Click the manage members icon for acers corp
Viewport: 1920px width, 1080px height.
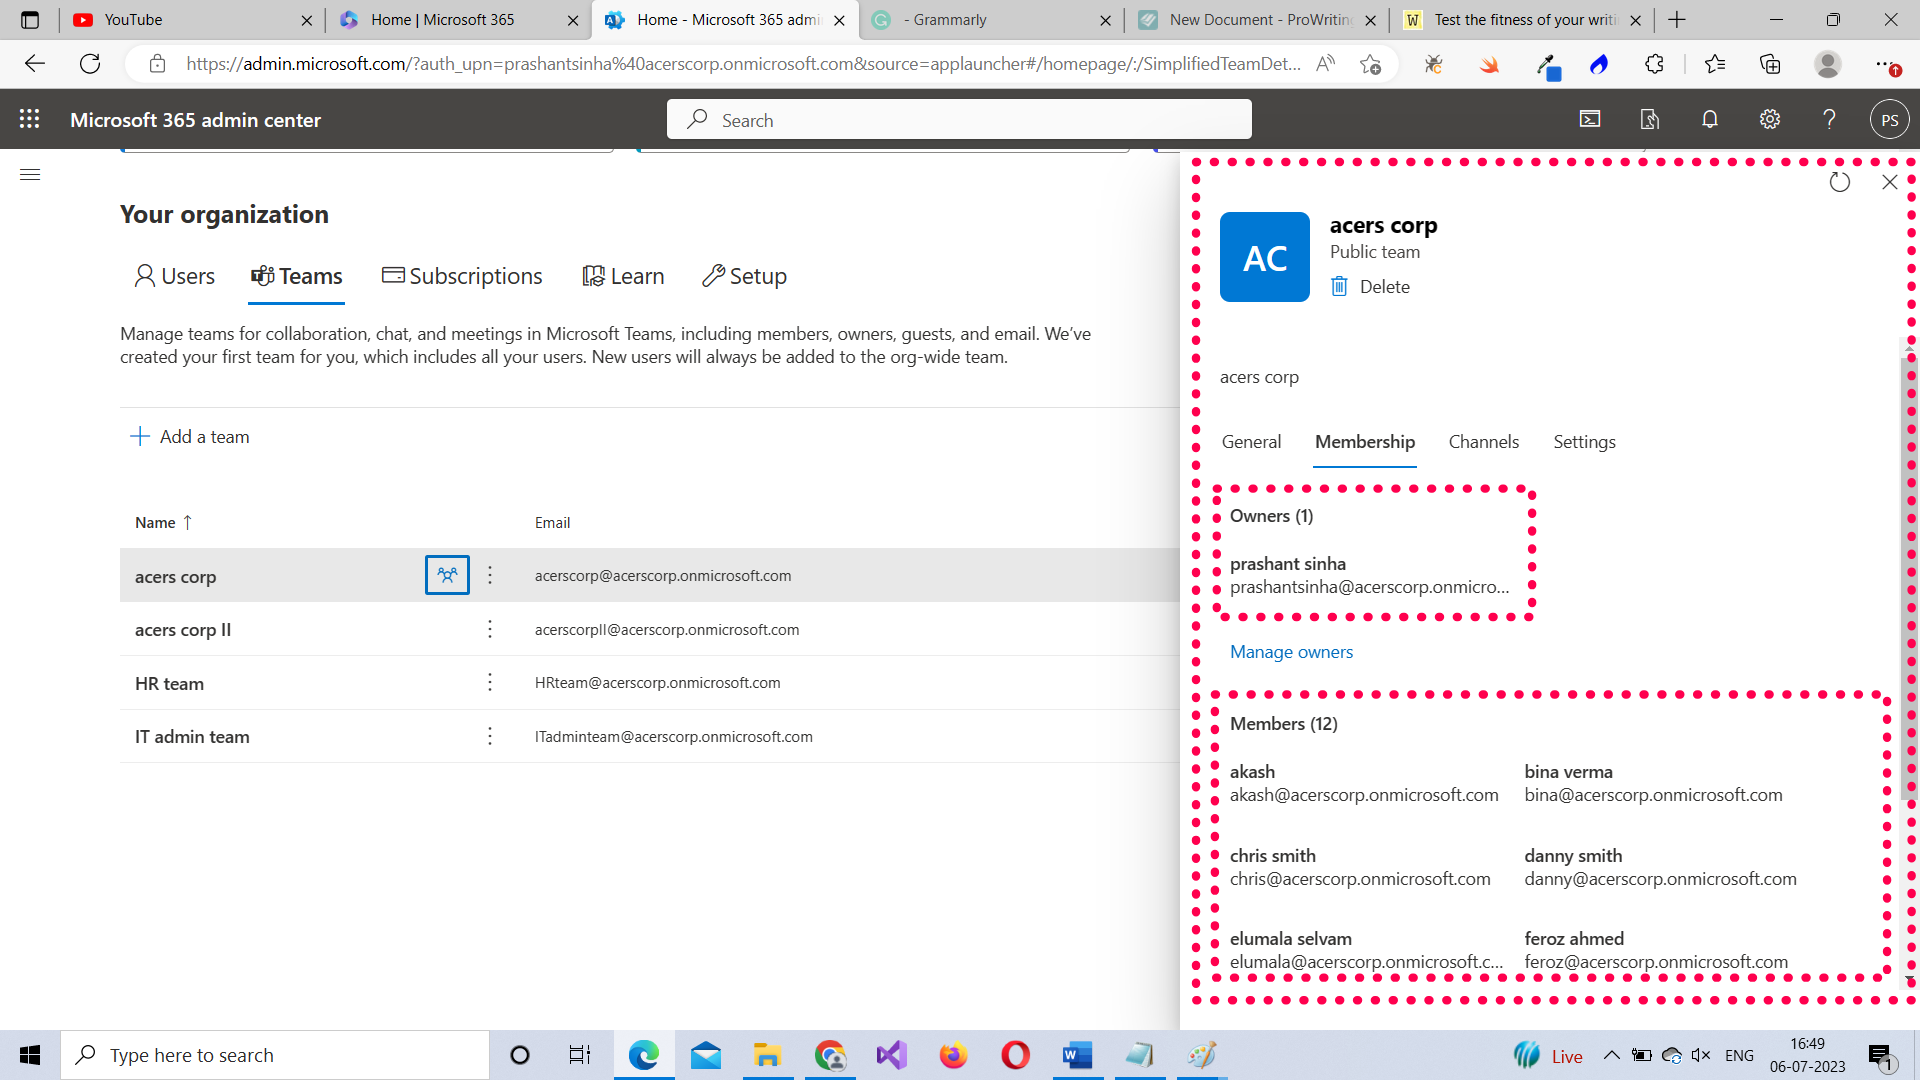tap(447, 575)
